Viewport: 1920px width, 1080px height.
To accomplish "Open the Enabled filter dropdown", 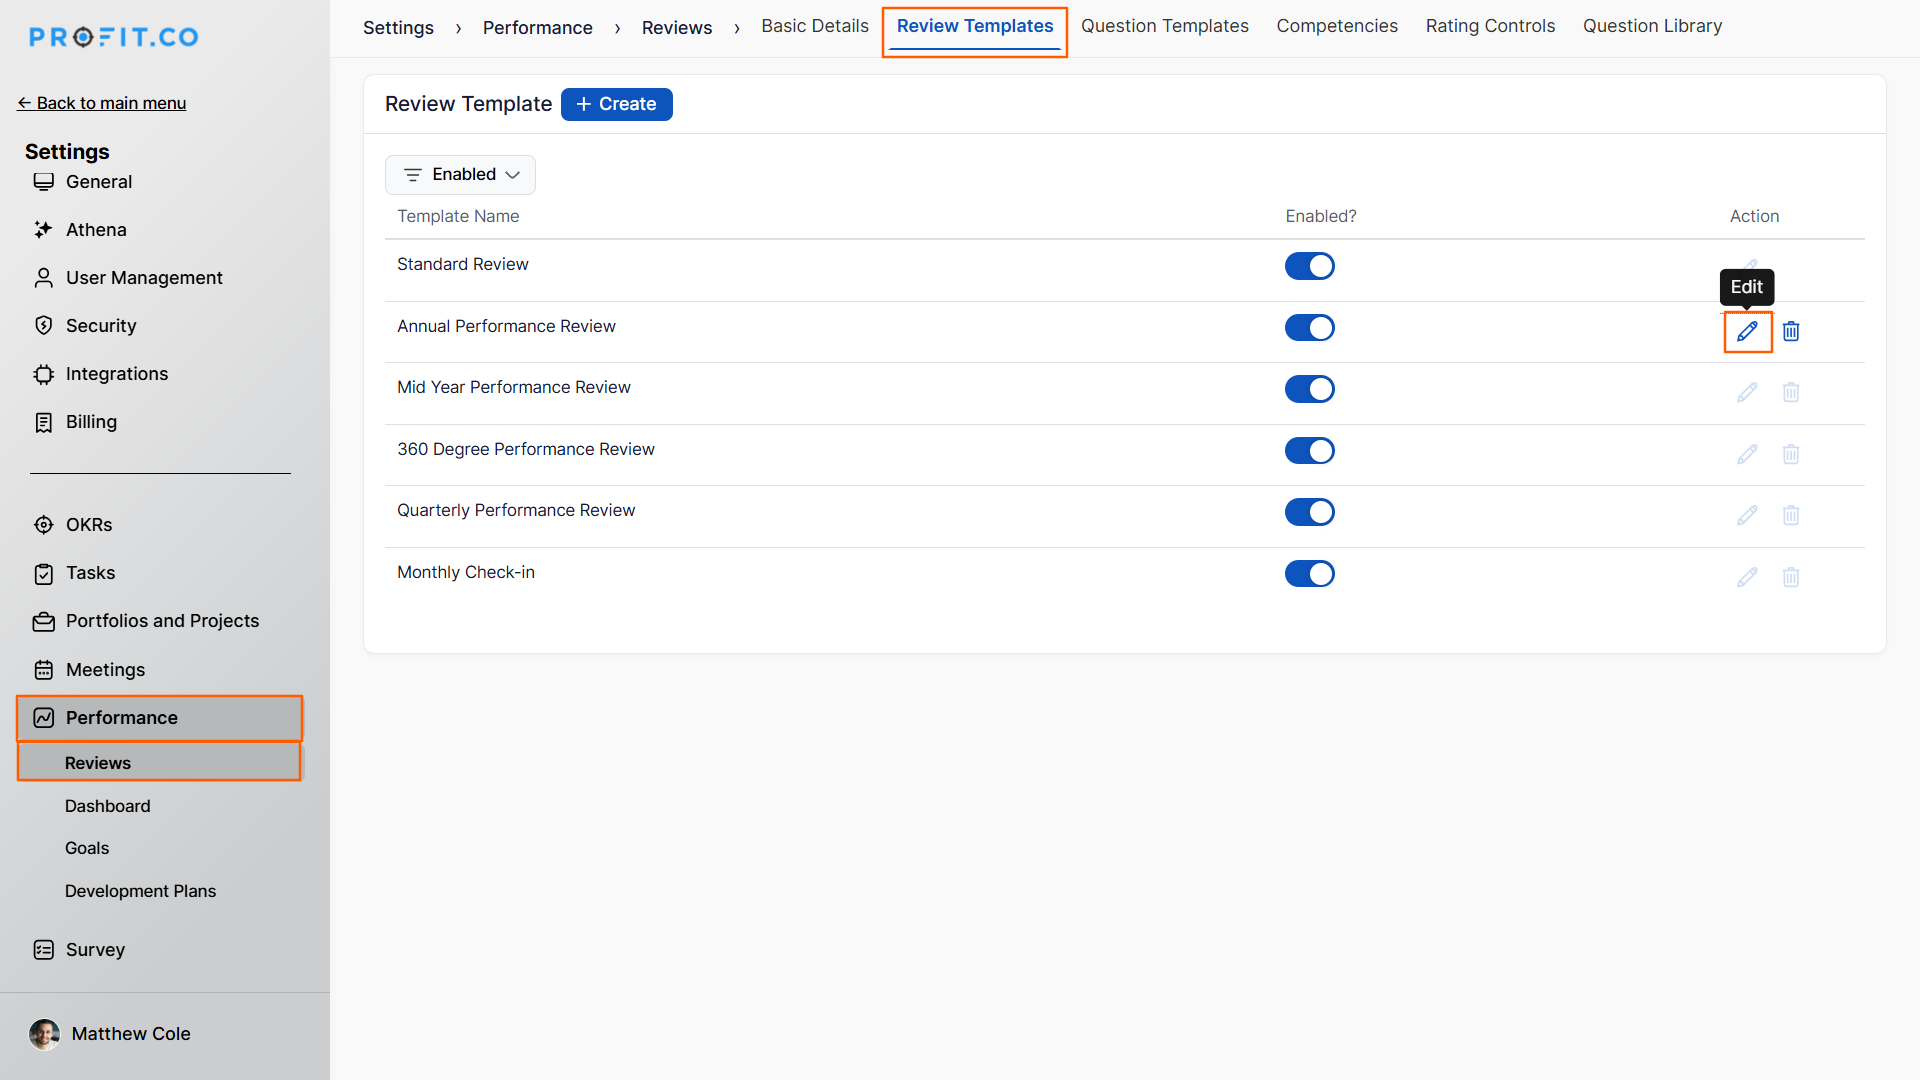I will (x=460, y=175).
